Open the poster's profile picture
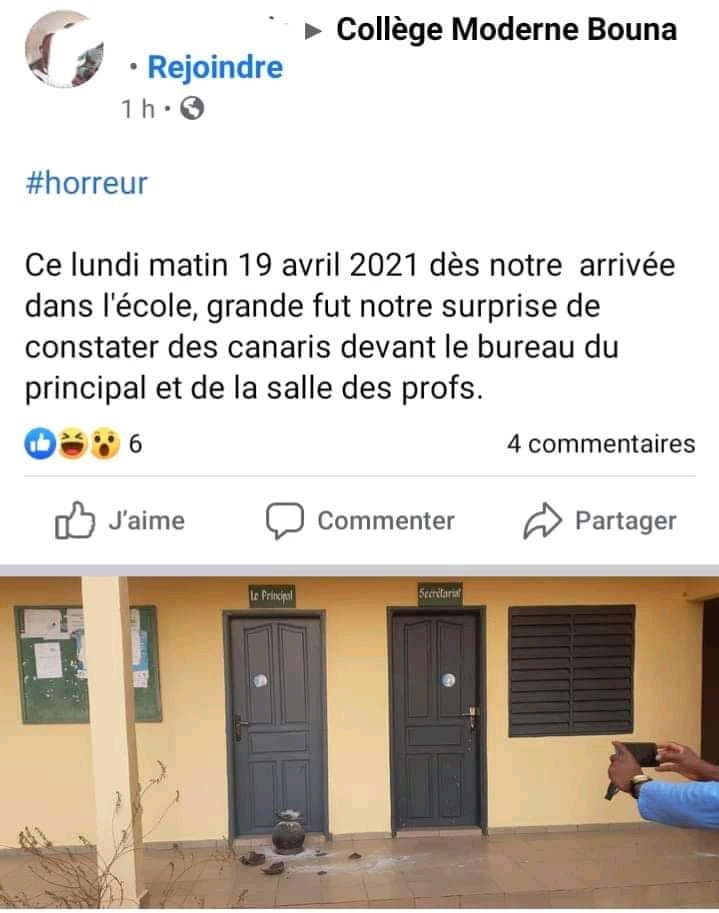Screen dimensions: 719x913 point(65,49)
